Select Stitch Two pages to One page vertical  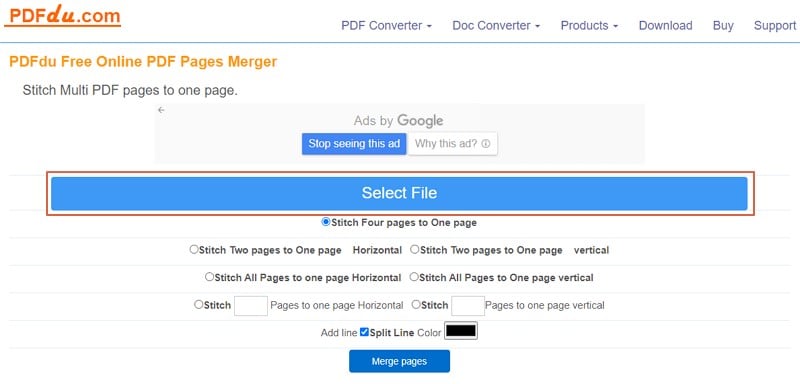pos(414,250)
